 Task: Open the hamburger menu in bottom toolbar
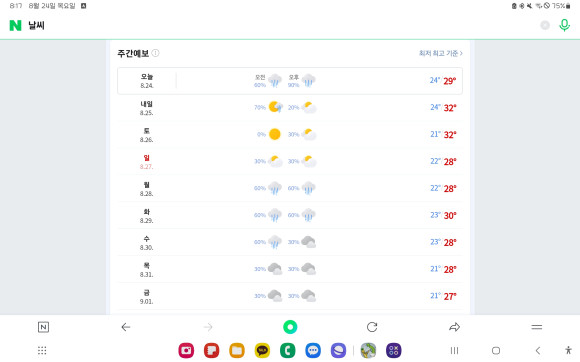(536, 327)
